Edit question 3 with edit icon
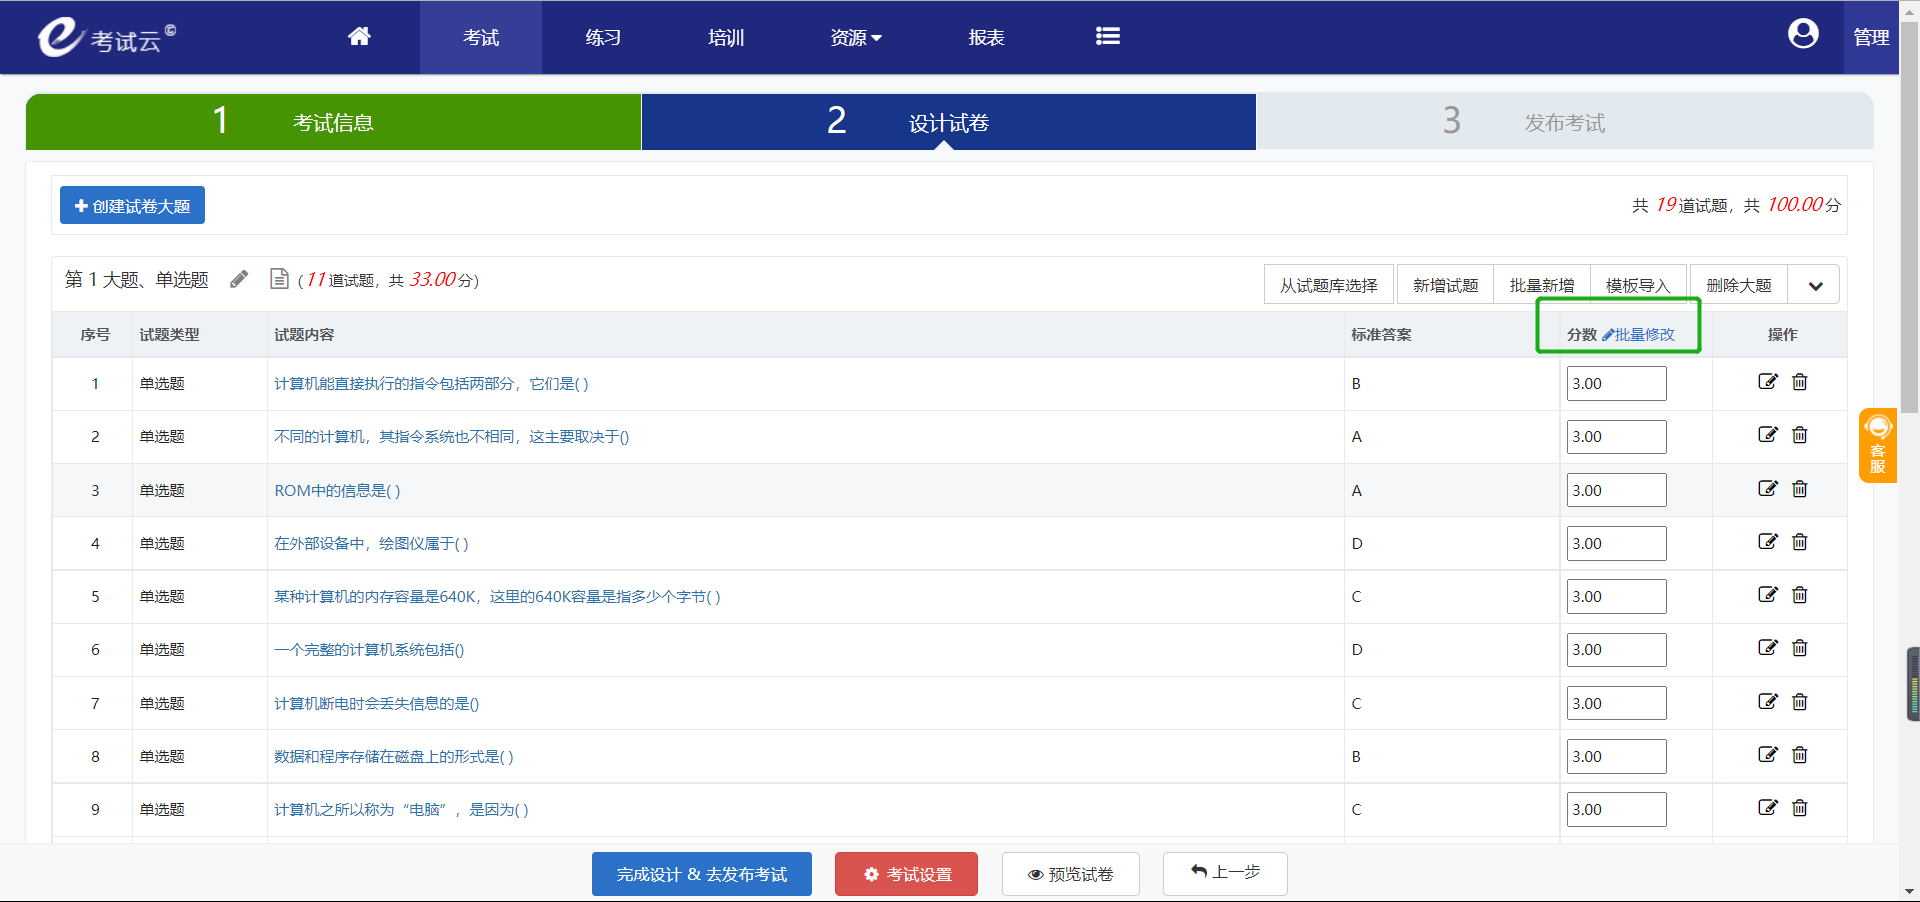 [1768, 488]
